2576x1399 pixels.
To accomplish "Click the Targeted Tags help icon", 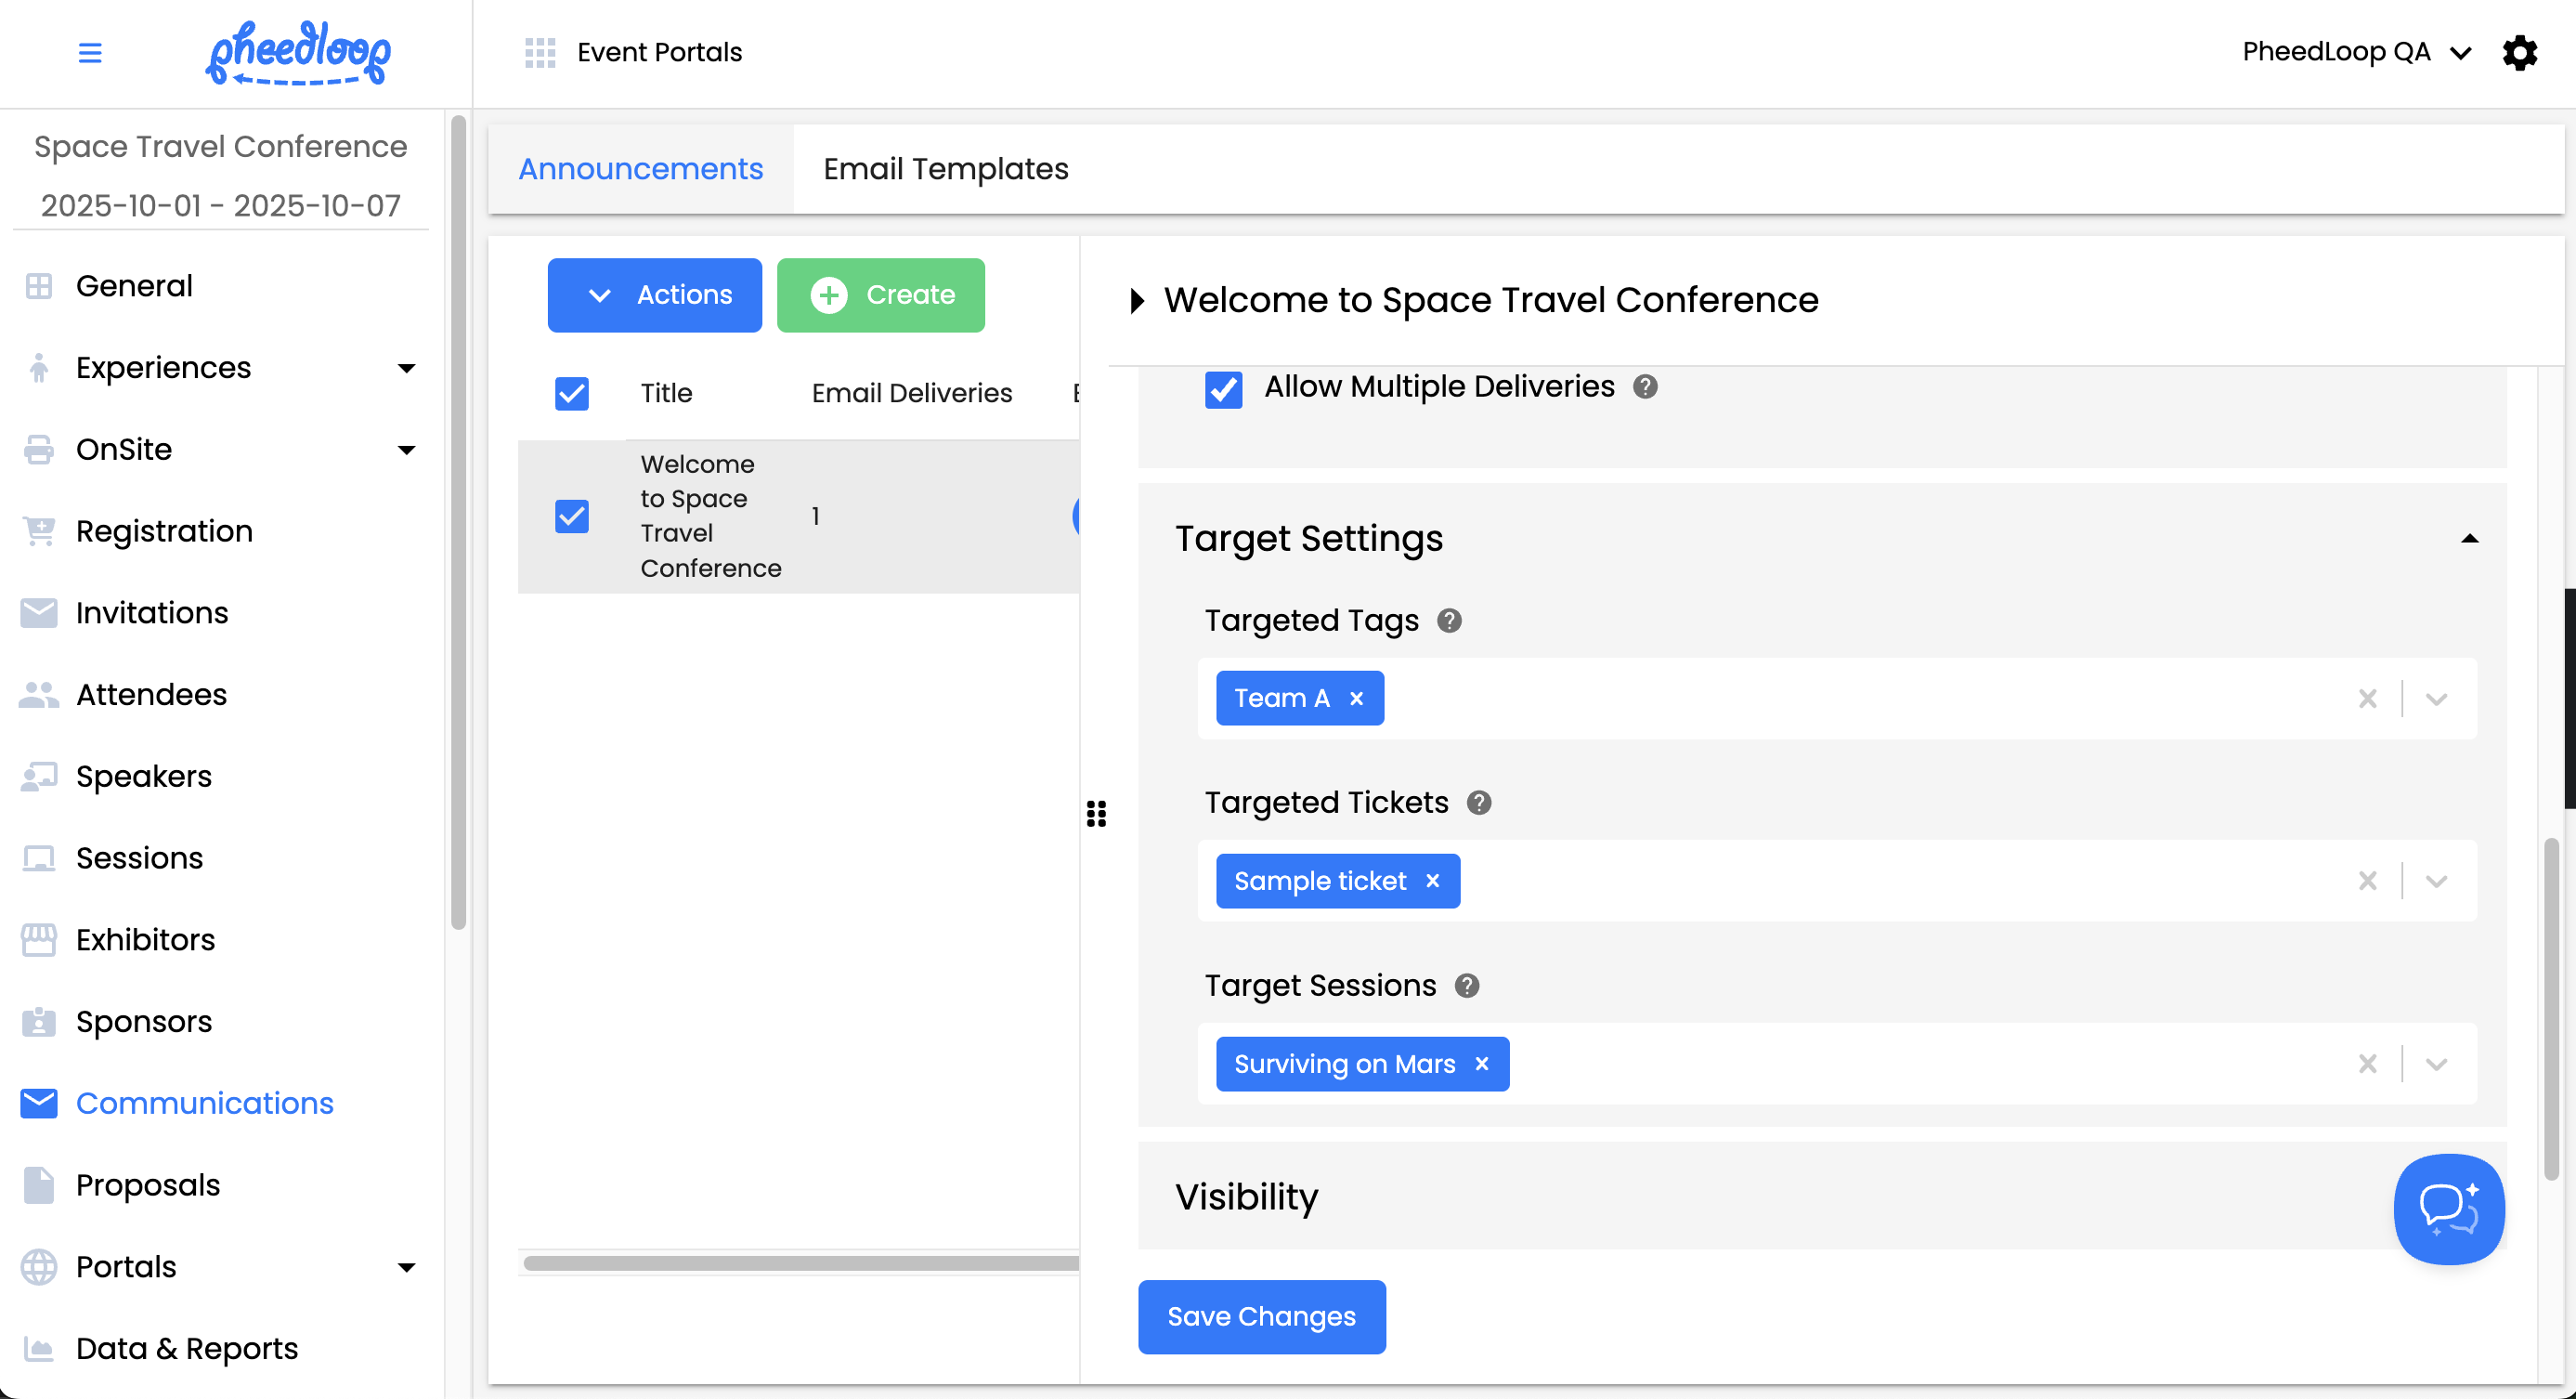I will (x=1449, y=621).
